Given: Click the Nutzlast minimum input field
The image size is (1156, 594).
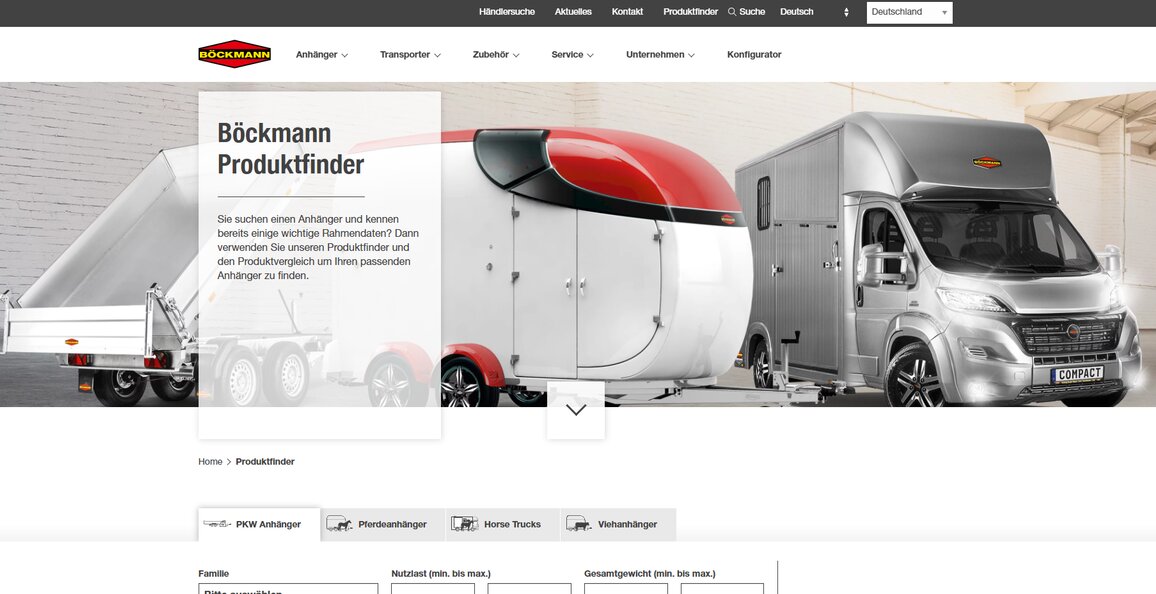Looking at the screenshot, I should [x=432, y=589].
